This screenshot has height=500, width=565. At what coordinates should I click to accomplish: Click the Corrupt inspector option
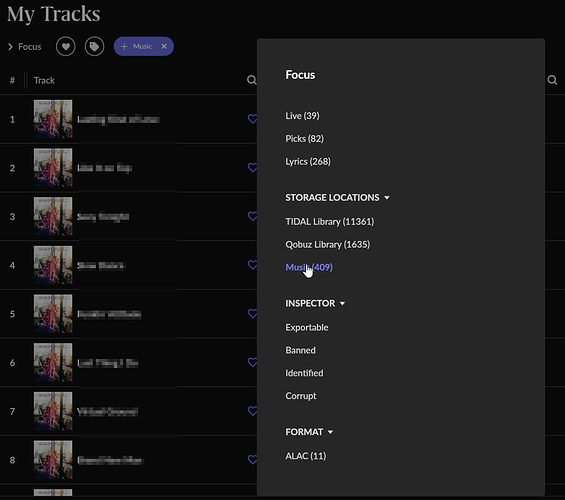point(301,396)
